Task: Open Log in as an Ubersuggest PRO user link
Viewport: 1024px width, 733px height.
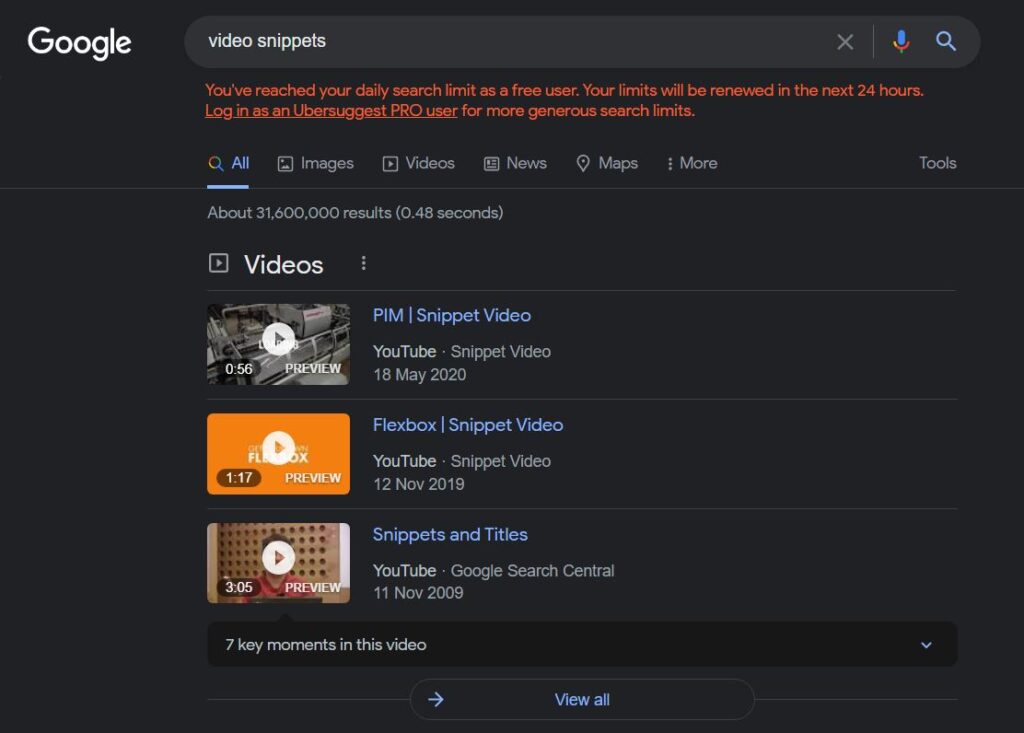Action: tap(331, 110)
